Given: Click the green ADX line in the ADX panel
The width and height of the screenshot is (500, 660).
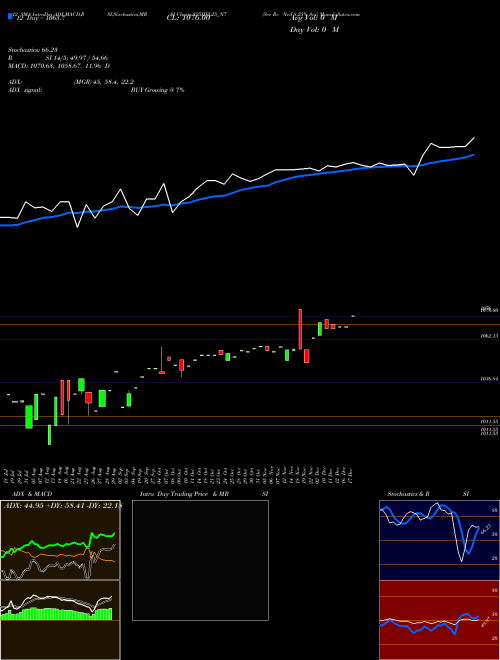Looking at the screenshot, I should 59,545.
